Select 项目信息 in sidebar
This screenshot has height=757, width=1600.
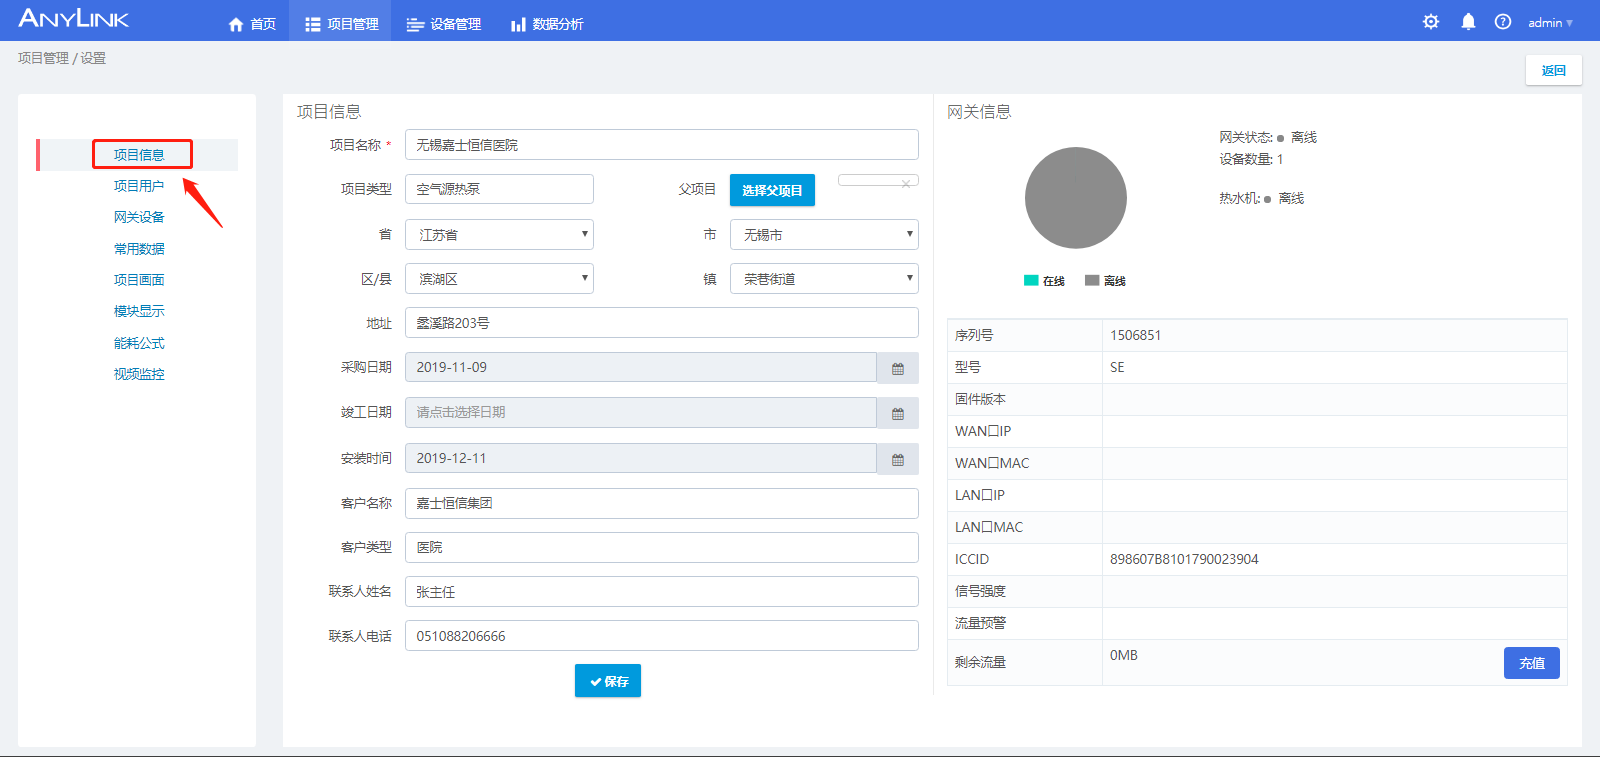pos(139,155)
